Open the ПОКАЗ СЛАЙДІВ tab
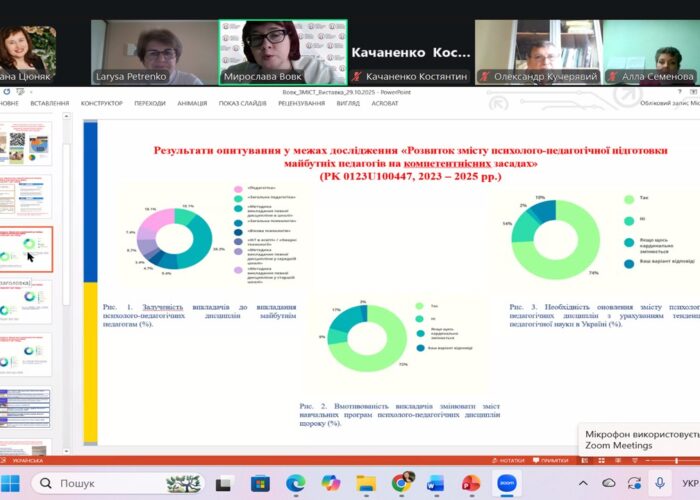Screen dimensions: 700x500 click(x=244, y=102)
